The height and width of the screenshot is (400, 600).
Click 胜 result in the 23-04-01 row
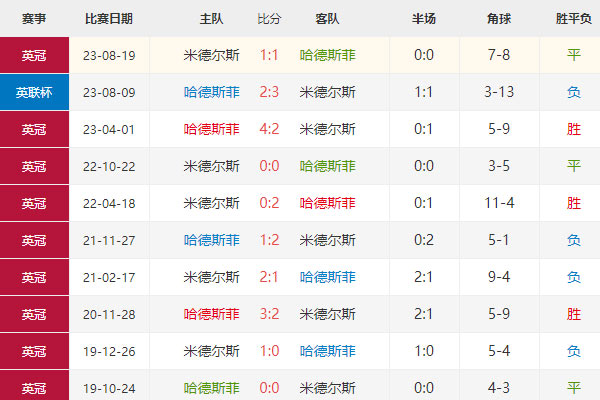click(574, 129)
